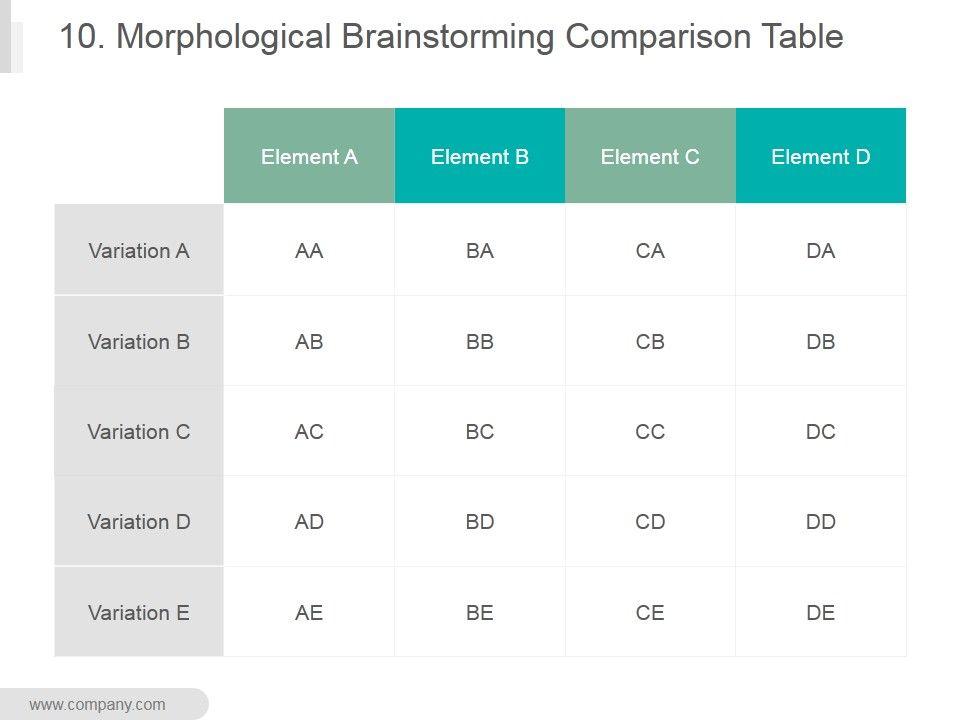Select the AA table cell
The height and width of the screenshot is (720, 960).
(309, 251)
